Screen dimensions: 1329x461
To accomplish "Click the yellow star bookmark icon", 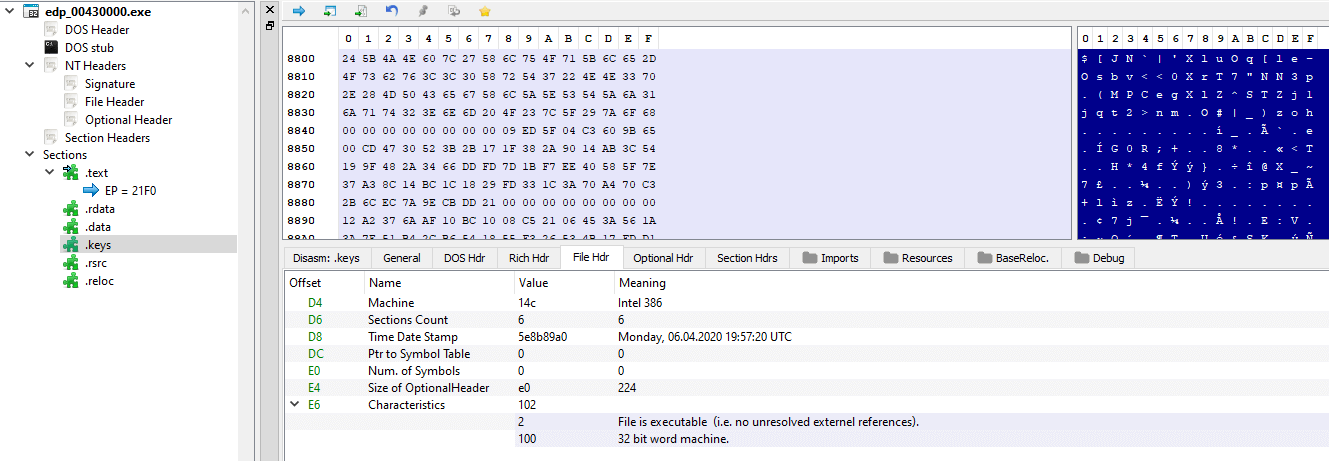I will coord(485,11).
